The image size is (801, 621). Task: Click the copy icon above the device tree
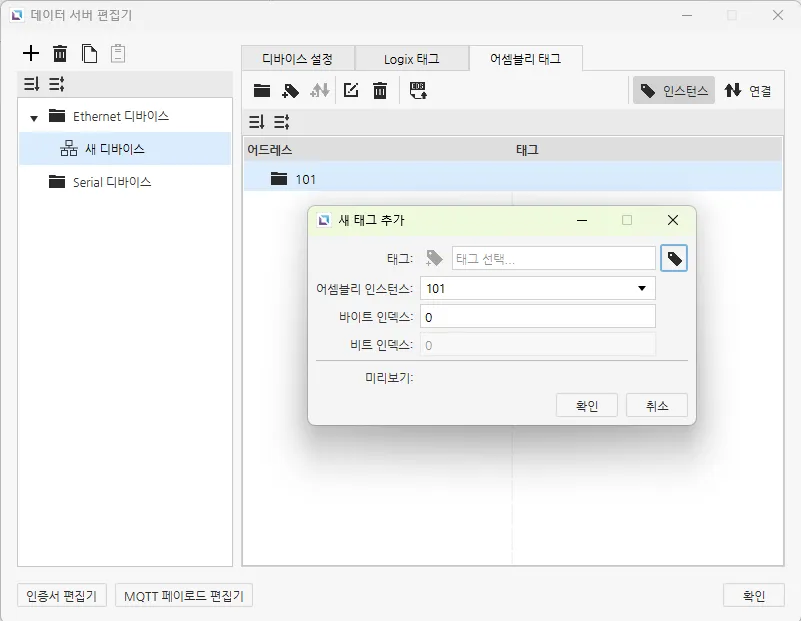click(89, 54)
